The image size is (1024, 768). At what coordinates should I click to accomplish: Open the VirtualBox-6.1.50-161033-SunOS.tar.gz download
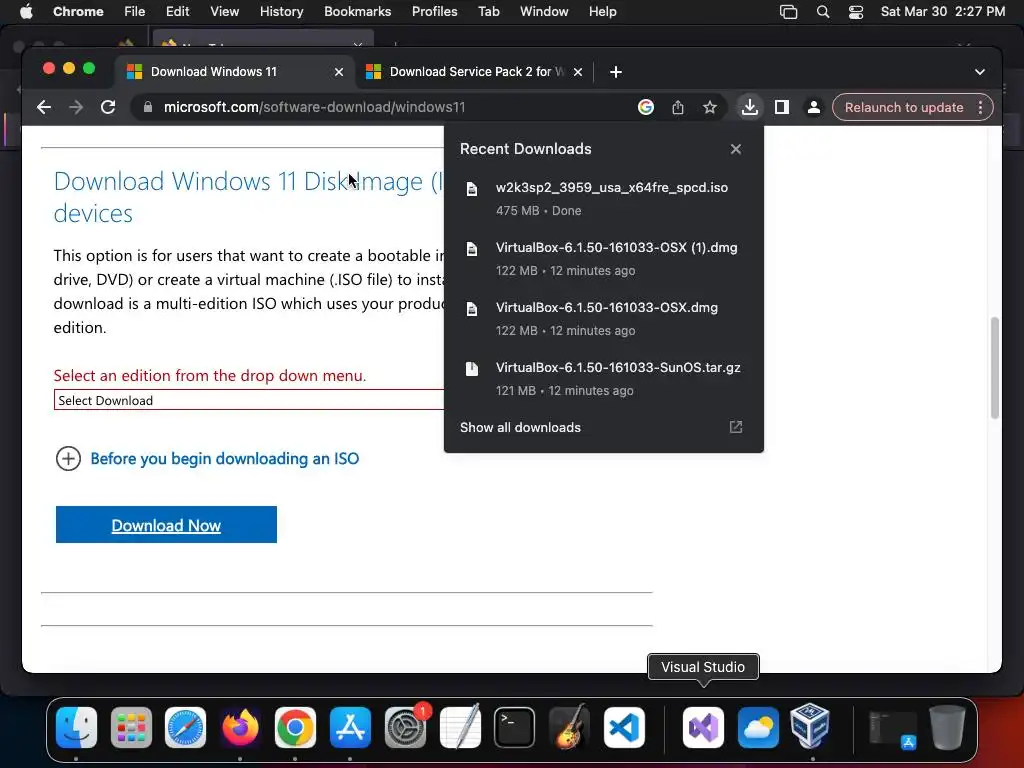pyautogui.click(x=603, y=379)
